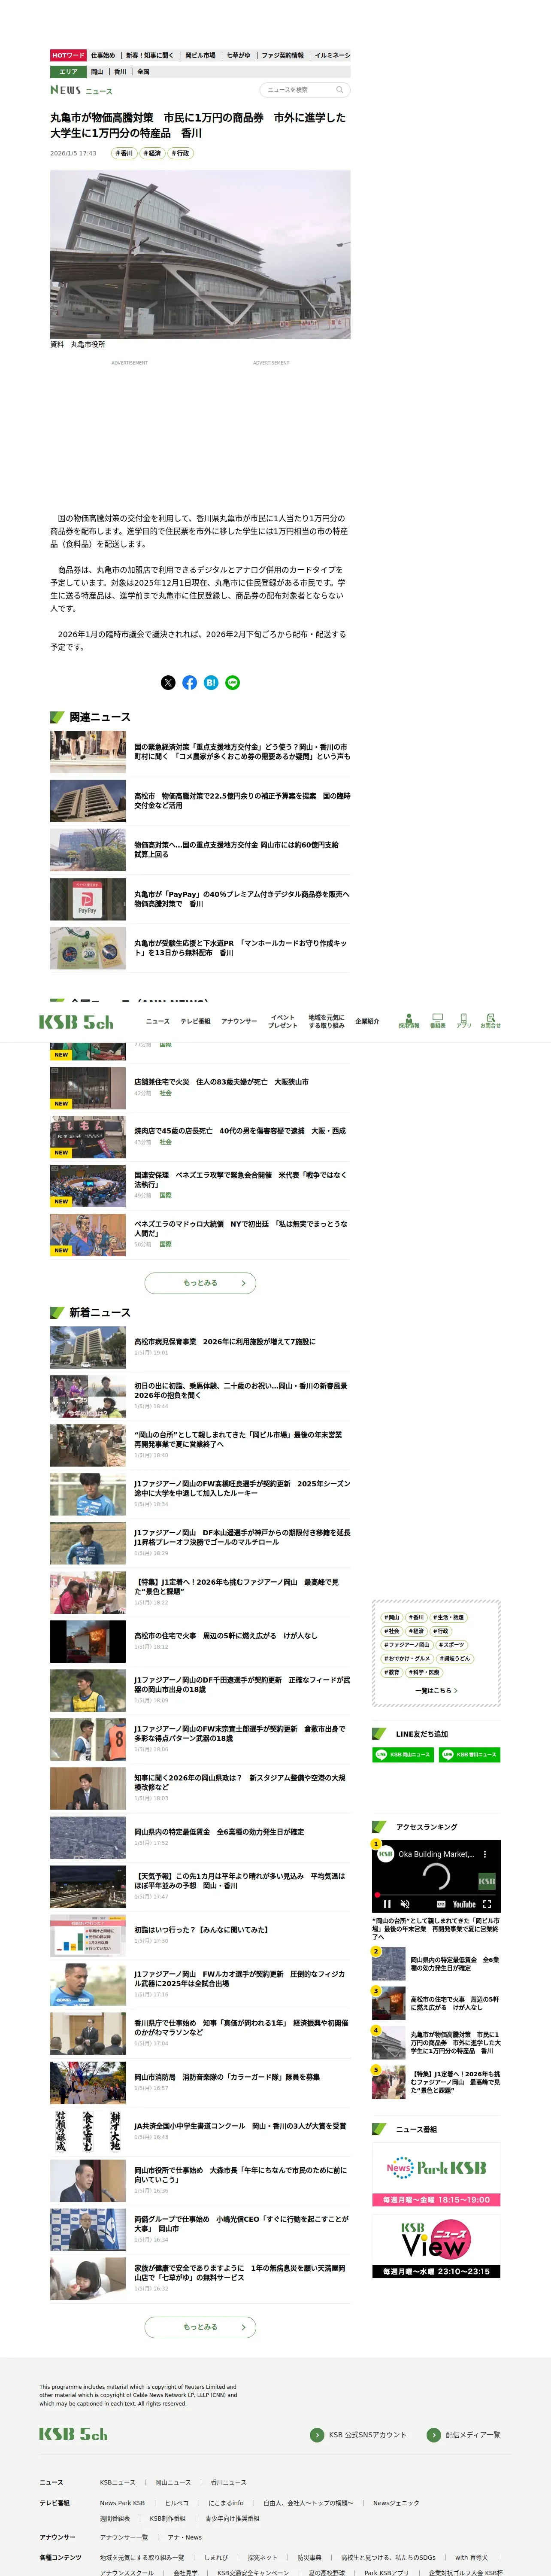Pause the YouTube ranking video
Screen dimensions: 551x2576
pyautogui.click(x=387, y=1905)
